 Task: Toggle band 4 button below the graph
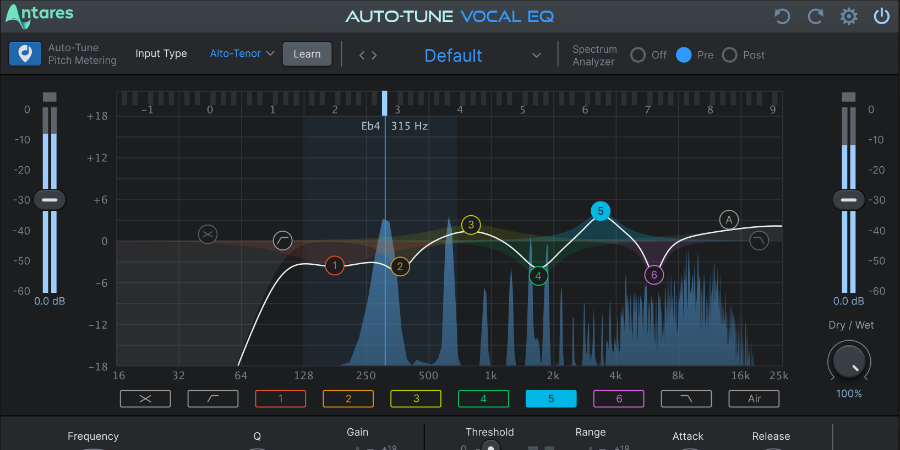(x=483, y=398)
